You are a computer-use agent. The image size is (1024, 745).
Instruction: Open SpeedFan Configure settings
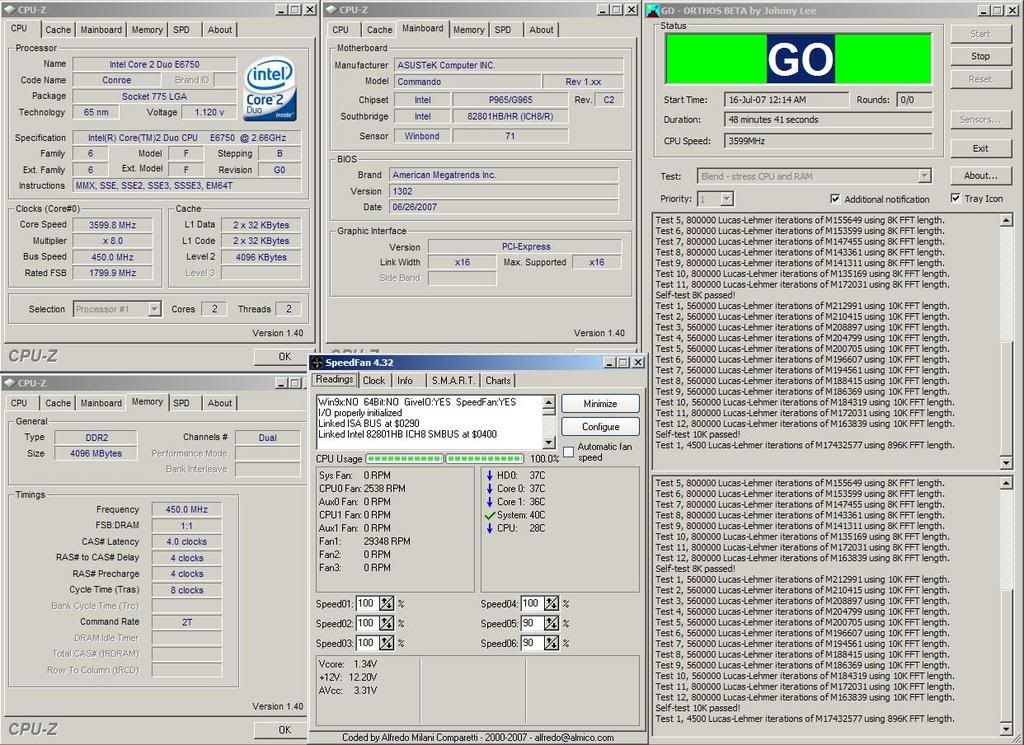pyautogui.click(x=600, y=426)
